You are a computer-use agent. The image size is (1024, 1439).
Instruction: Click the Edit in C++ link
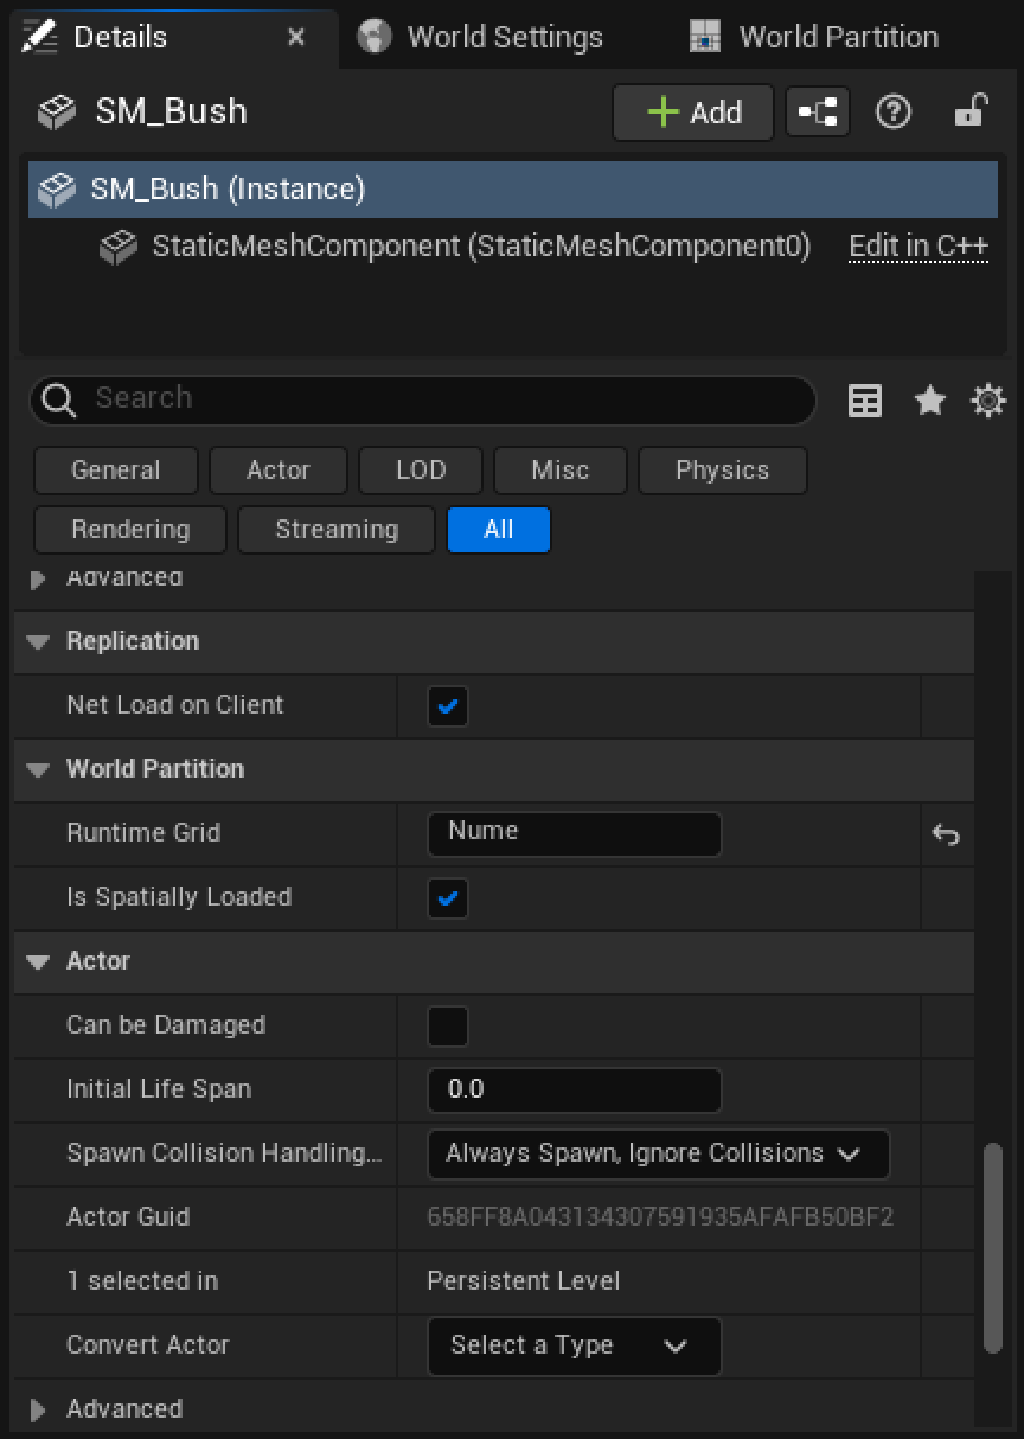[917, 247]
